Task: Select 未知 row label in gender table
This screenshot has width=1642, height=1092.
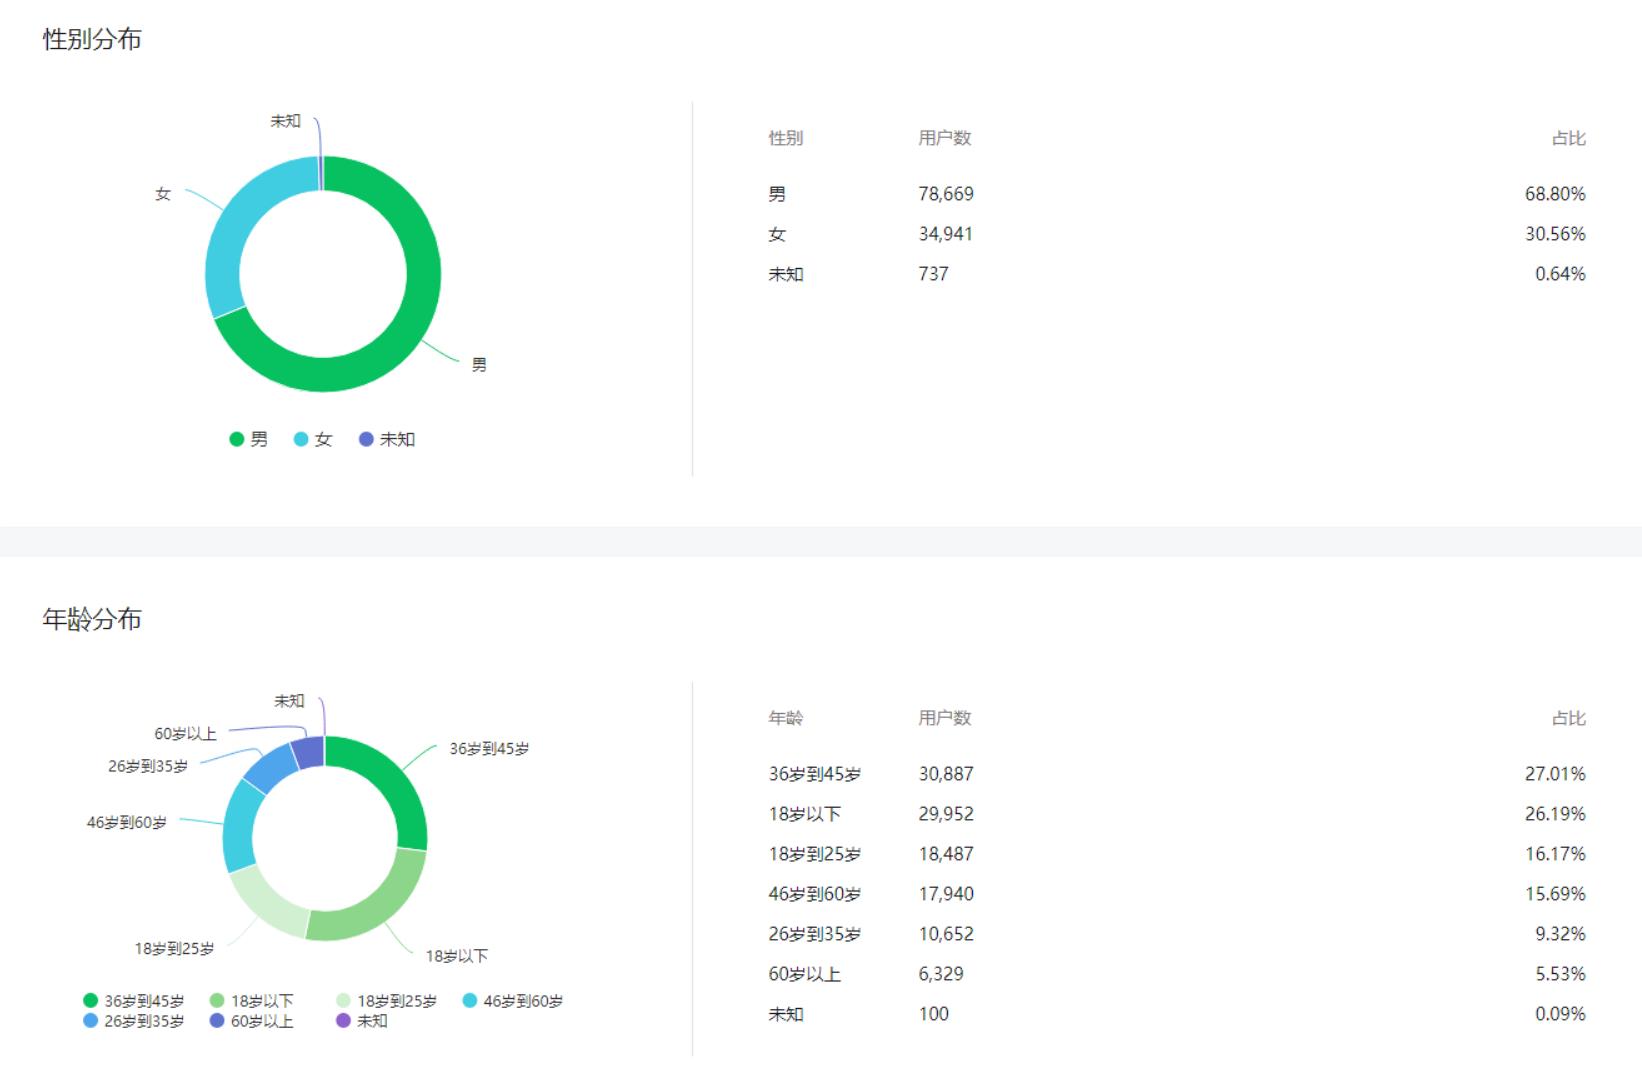Action: tap(785, 274)
